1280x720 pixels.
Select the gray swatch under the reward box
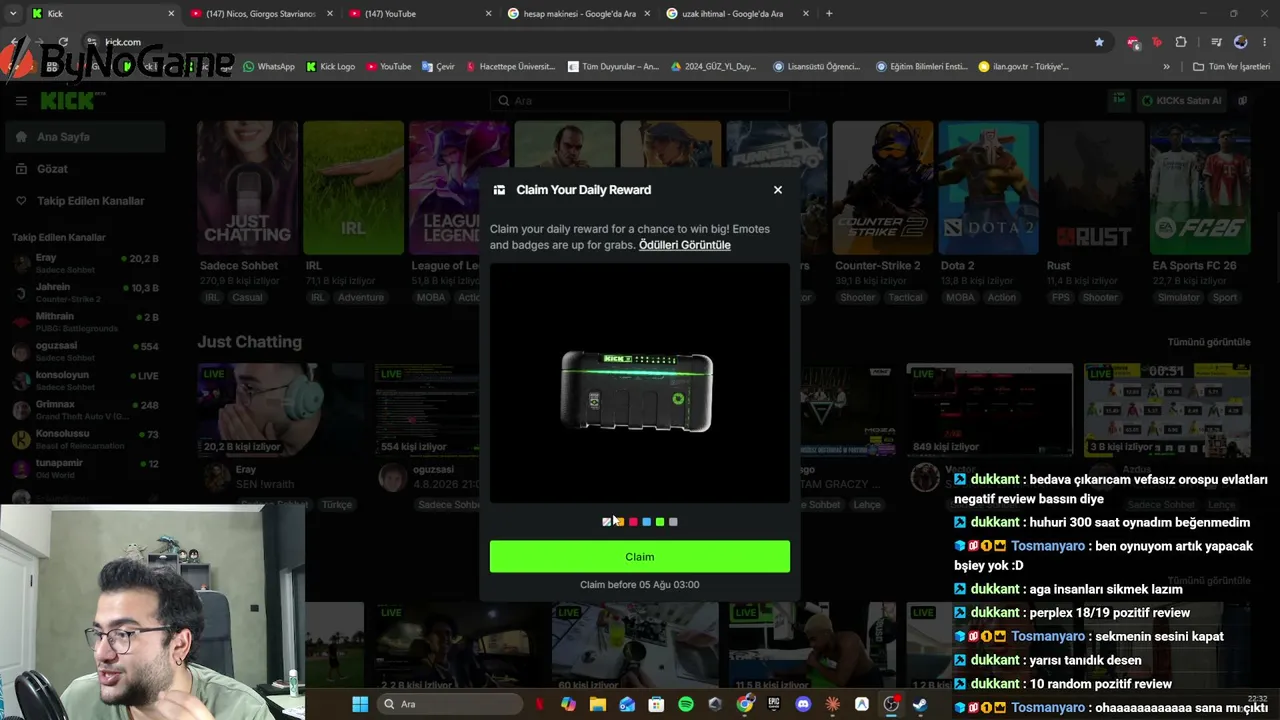click(673, 522)
